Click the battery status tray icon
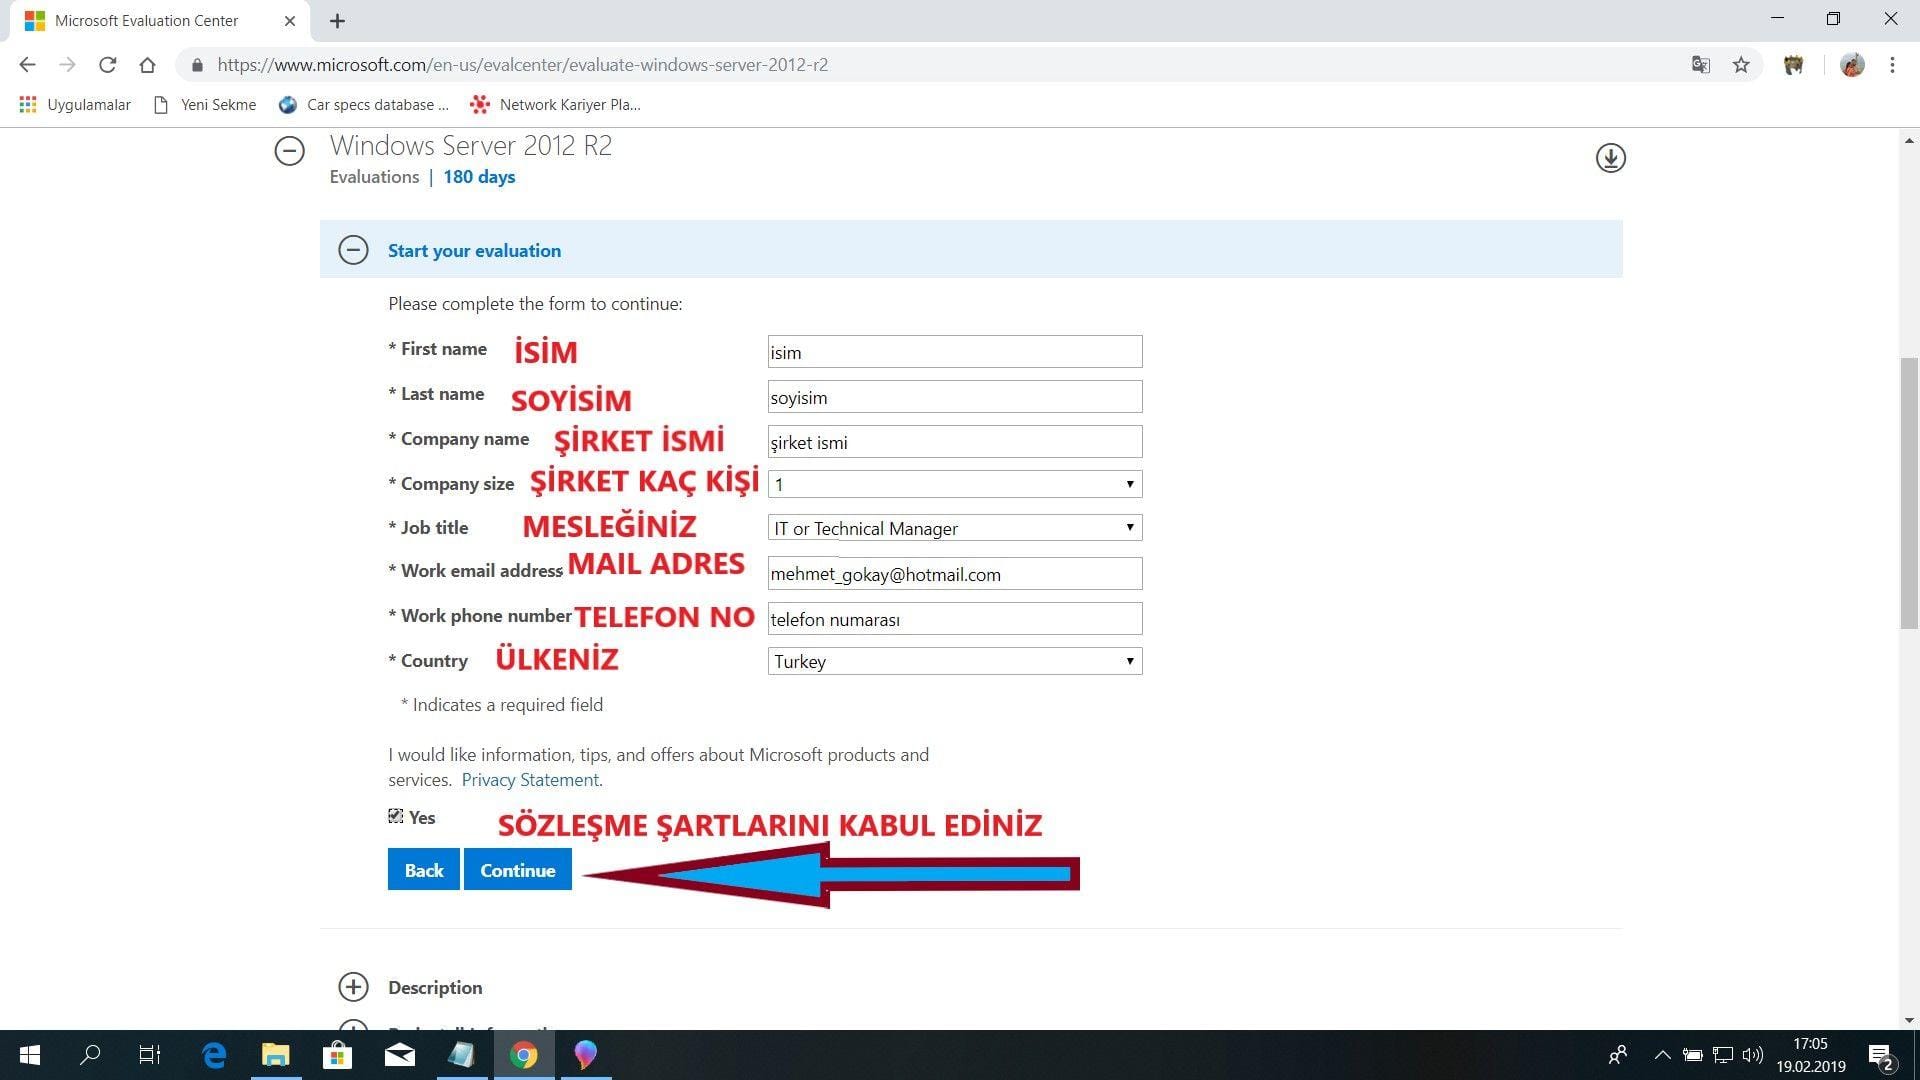This screenshot has width=1920, height=1080. pos(1692,1055)
